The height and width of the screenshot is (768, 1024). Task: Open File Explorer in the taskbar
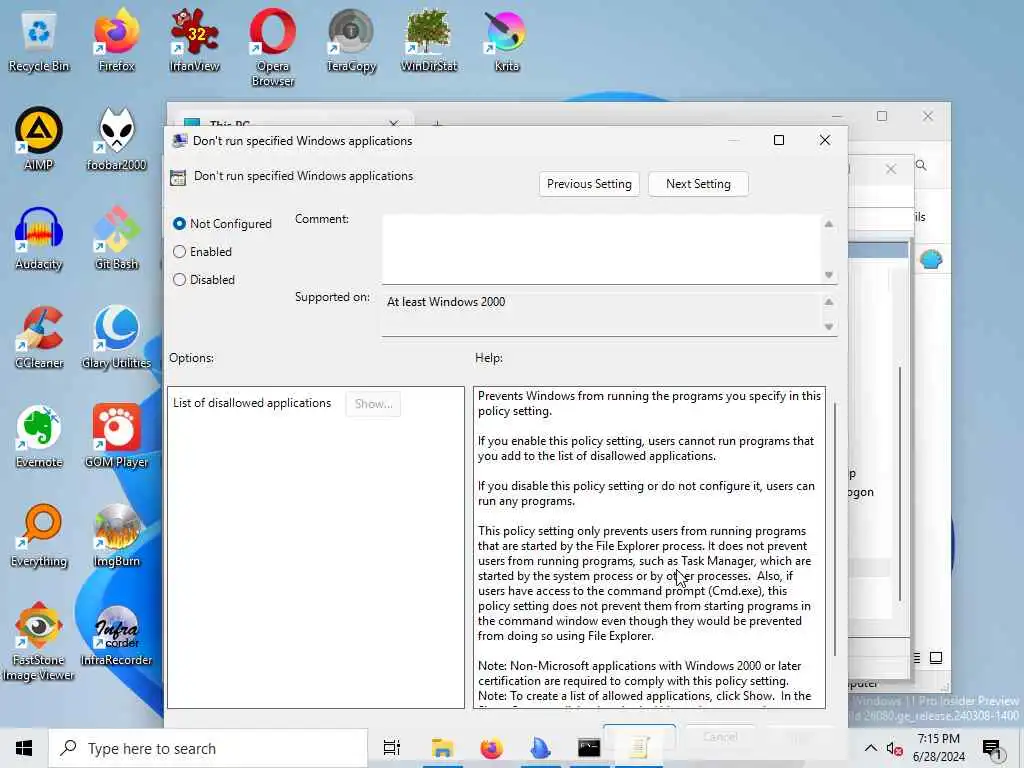coord(442,748)
